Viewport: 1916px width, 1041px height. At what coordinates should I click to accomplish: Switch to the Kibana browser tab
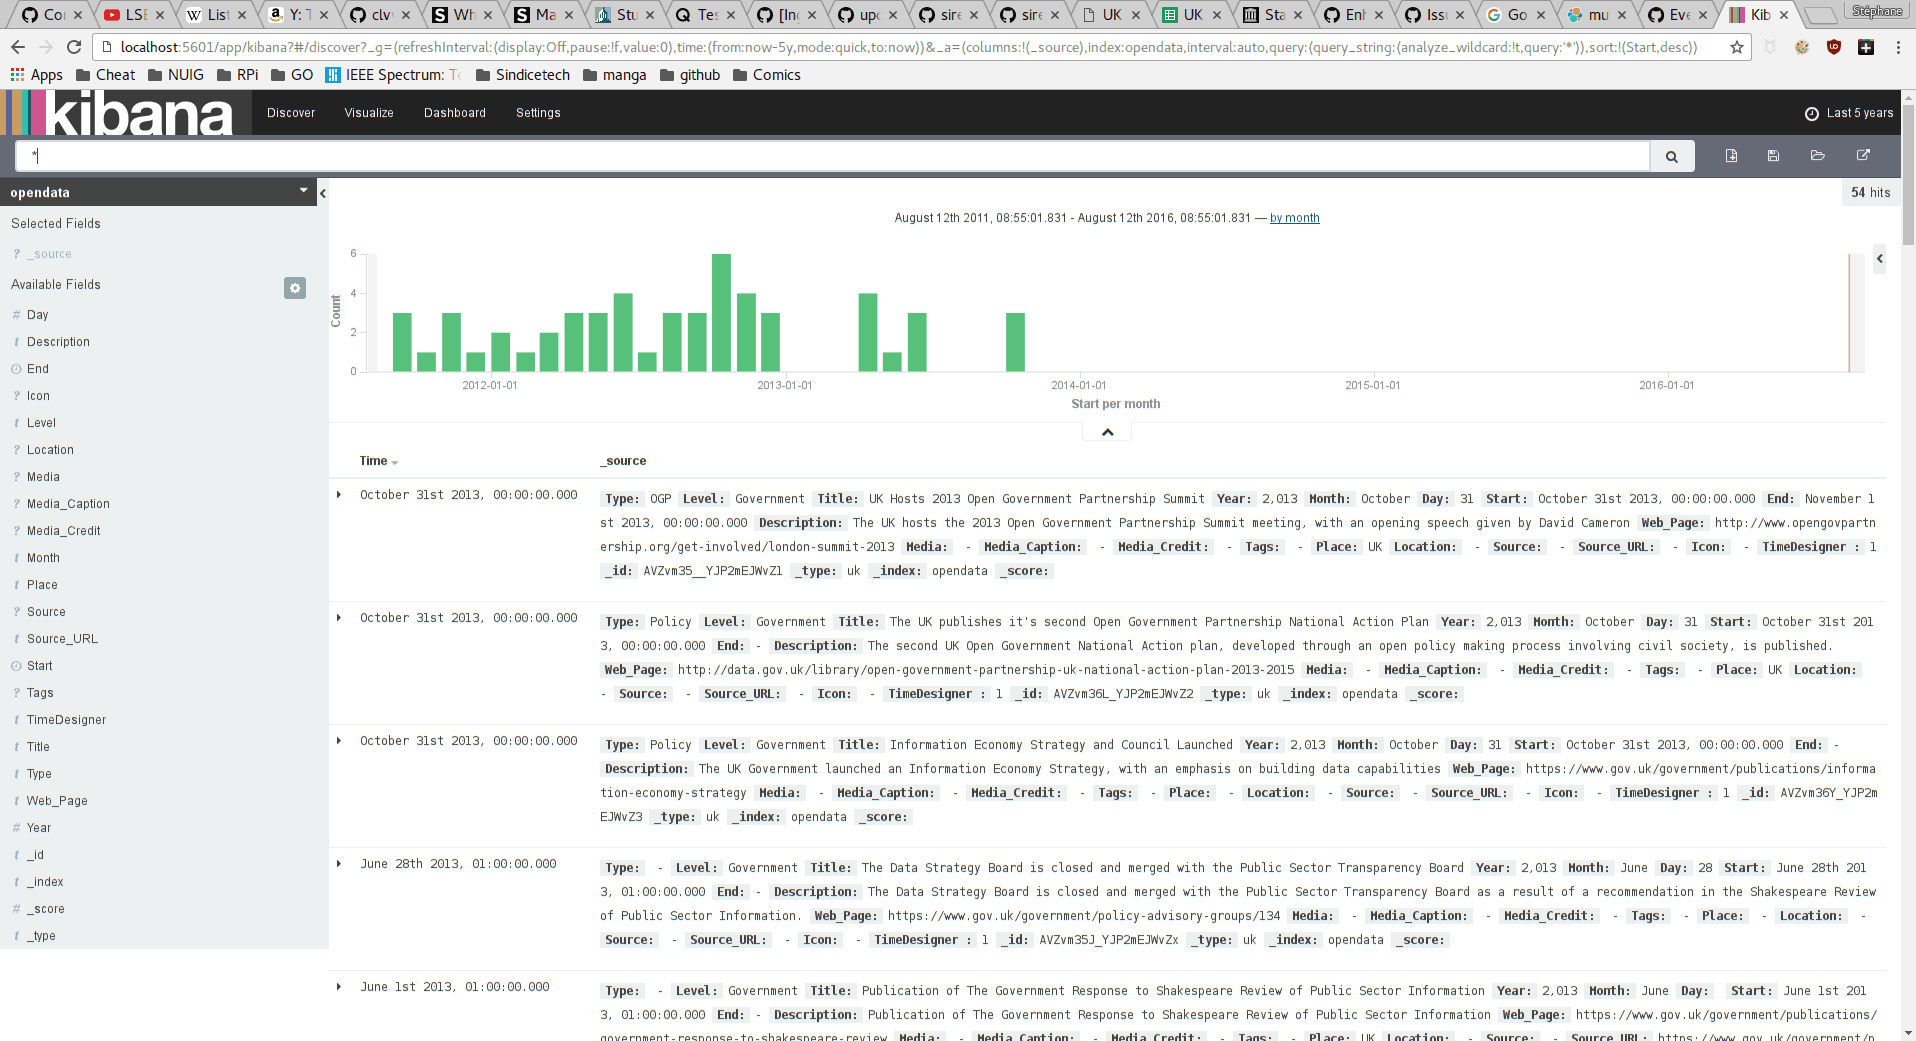(1760, 15)
